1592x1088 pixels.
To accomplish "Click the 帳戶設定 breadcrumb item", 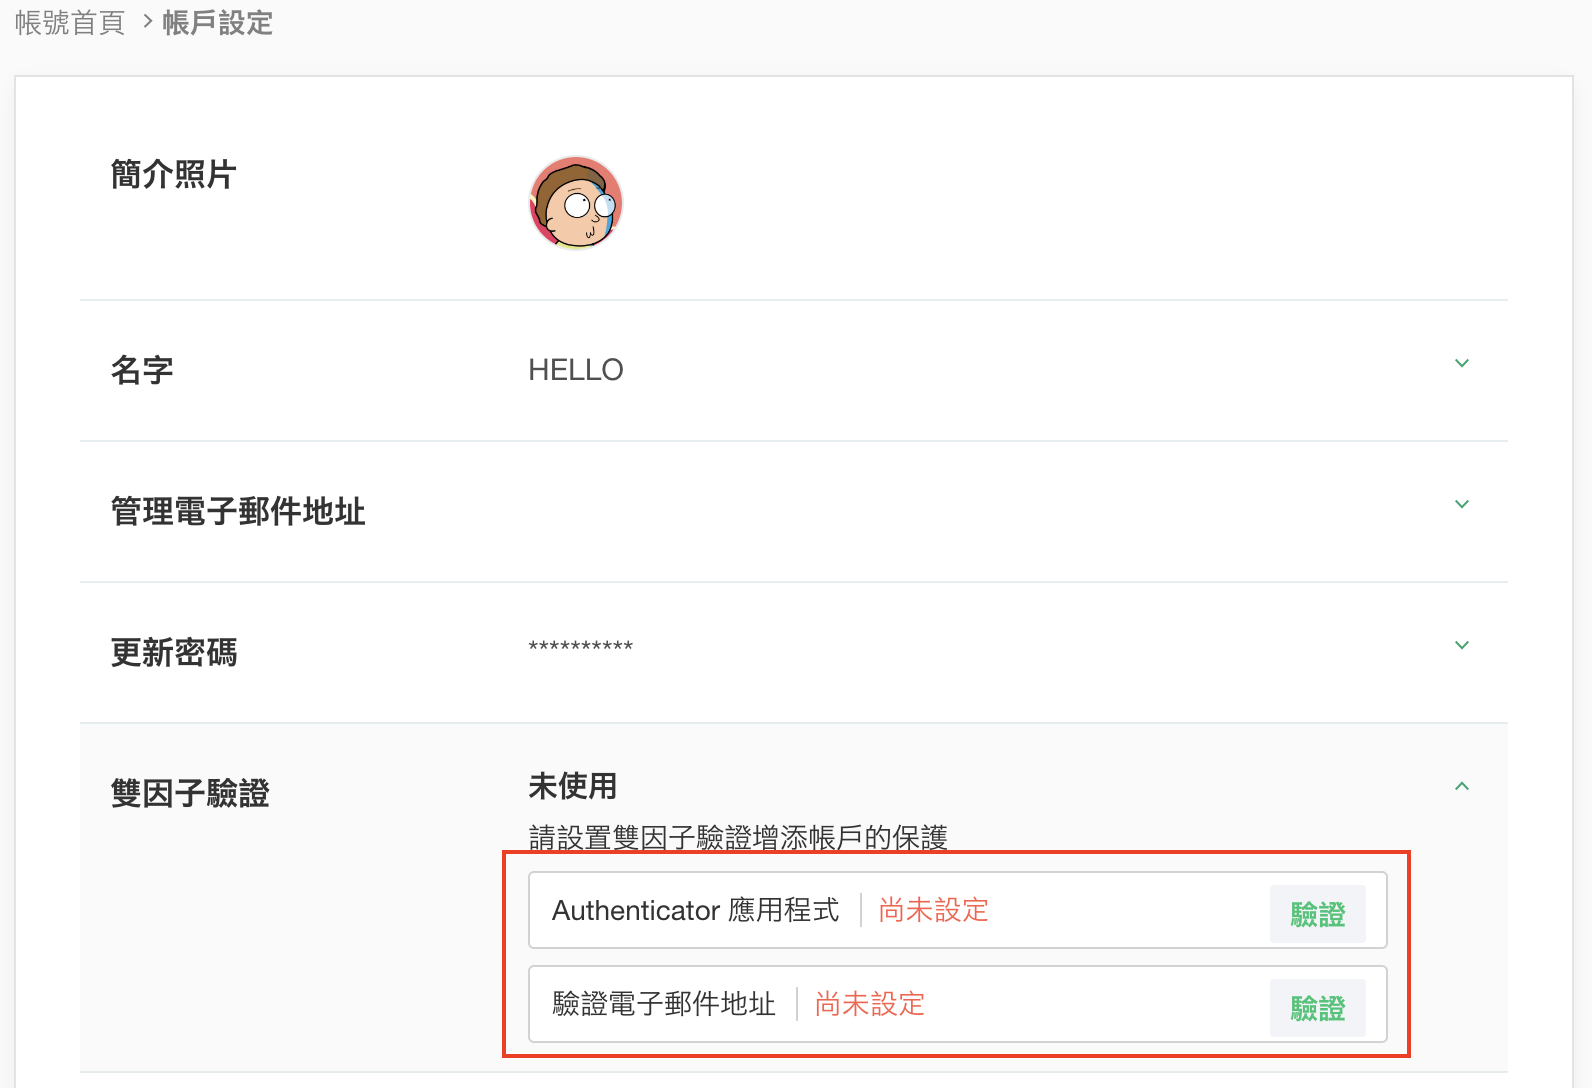I will point(218,23).
